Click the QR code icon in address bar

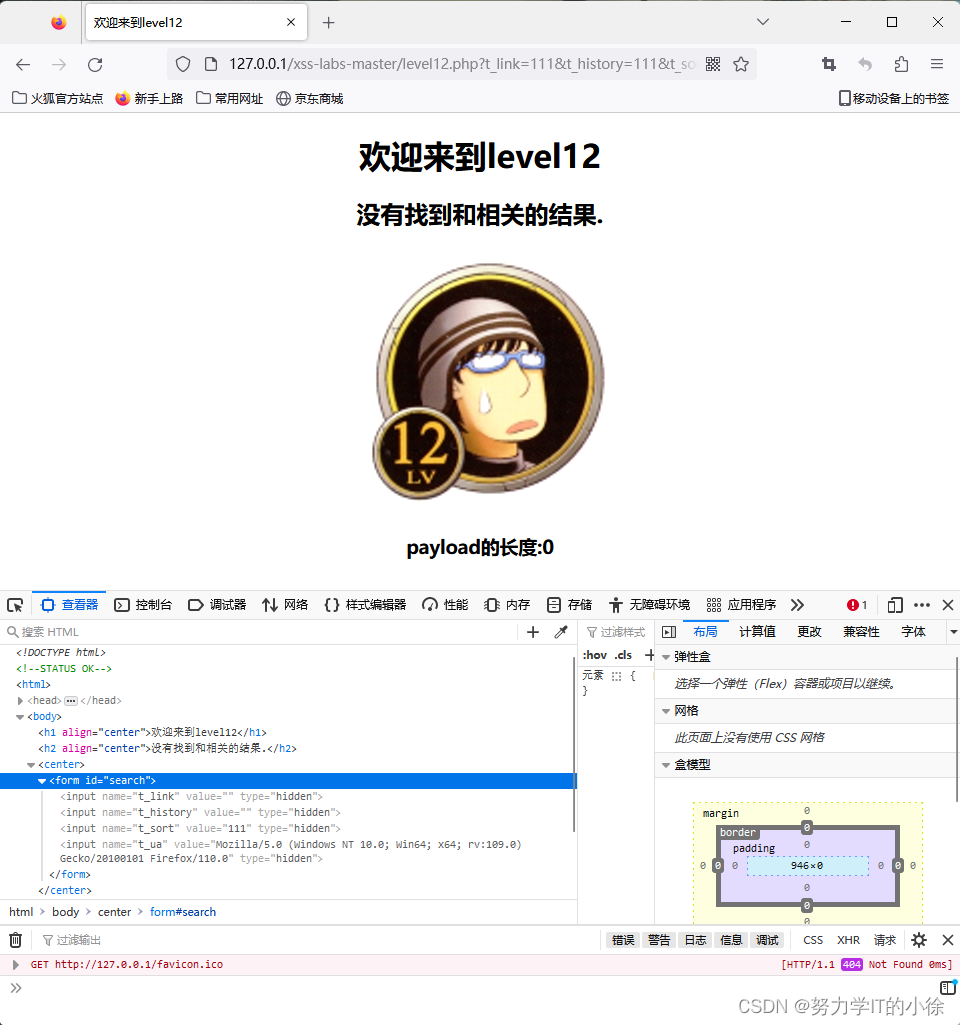tap(713, 64)
